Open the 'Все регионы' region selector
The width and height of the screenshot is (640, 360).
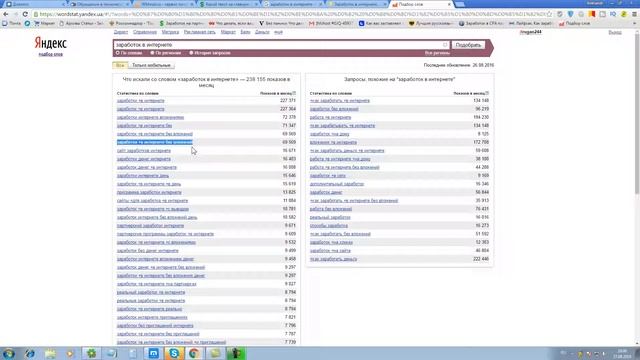[437, 53]
